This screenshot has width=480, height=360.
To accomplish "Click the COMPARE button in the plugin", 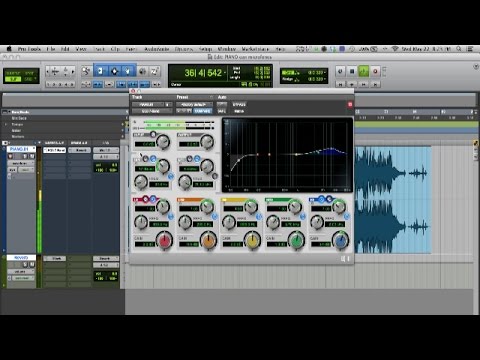I will click(x=202, y=111).
